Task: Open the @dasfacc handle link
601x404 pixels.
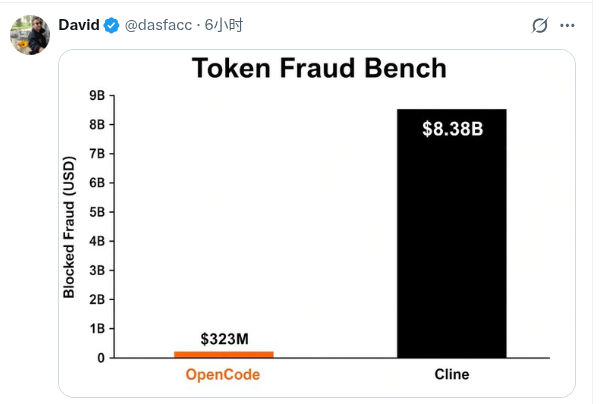Action: pos(158,25)
